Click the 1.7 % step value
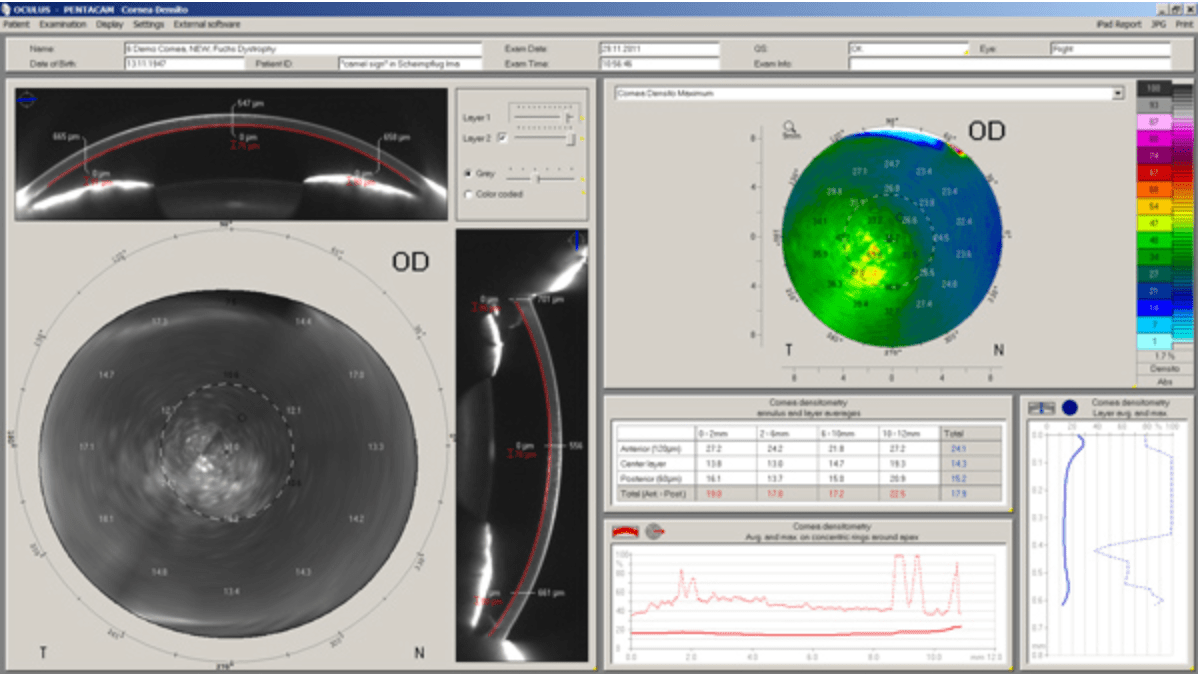This screenshot has width=1202, height=674. point(1164,355)
